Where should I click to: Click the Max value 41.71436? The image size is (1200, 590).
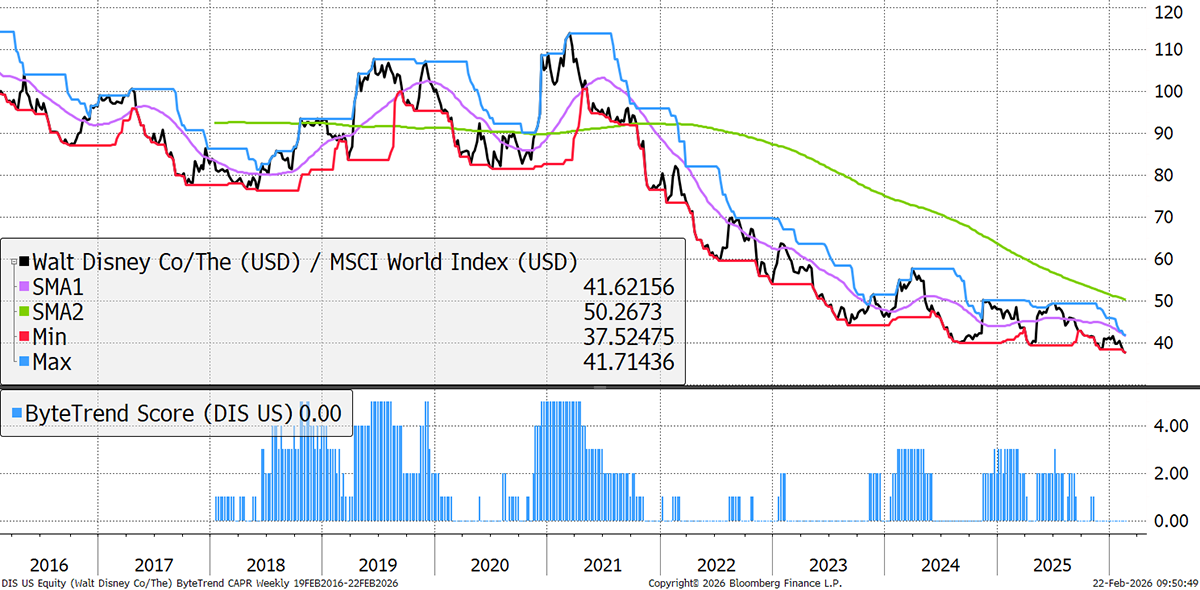(628, 362)
